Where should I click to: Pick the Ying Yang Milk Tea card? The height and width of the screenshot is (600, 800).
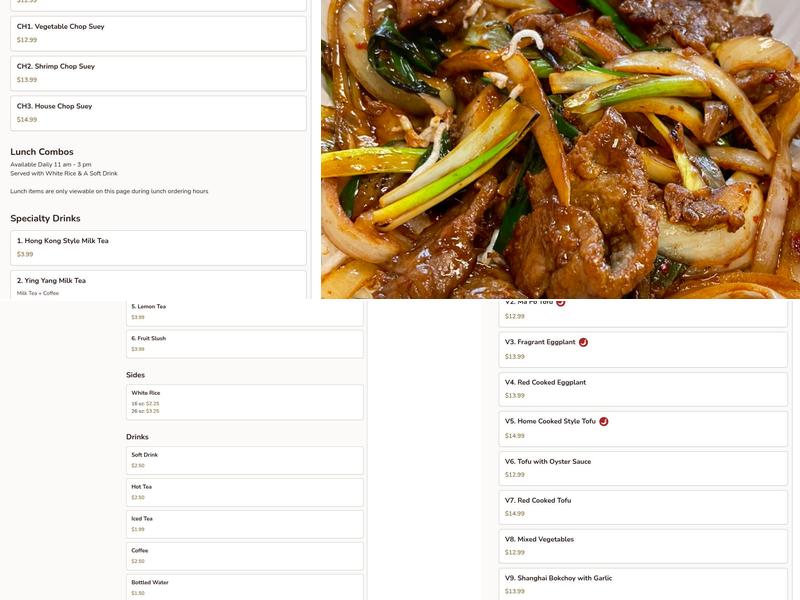coord(158,285)
